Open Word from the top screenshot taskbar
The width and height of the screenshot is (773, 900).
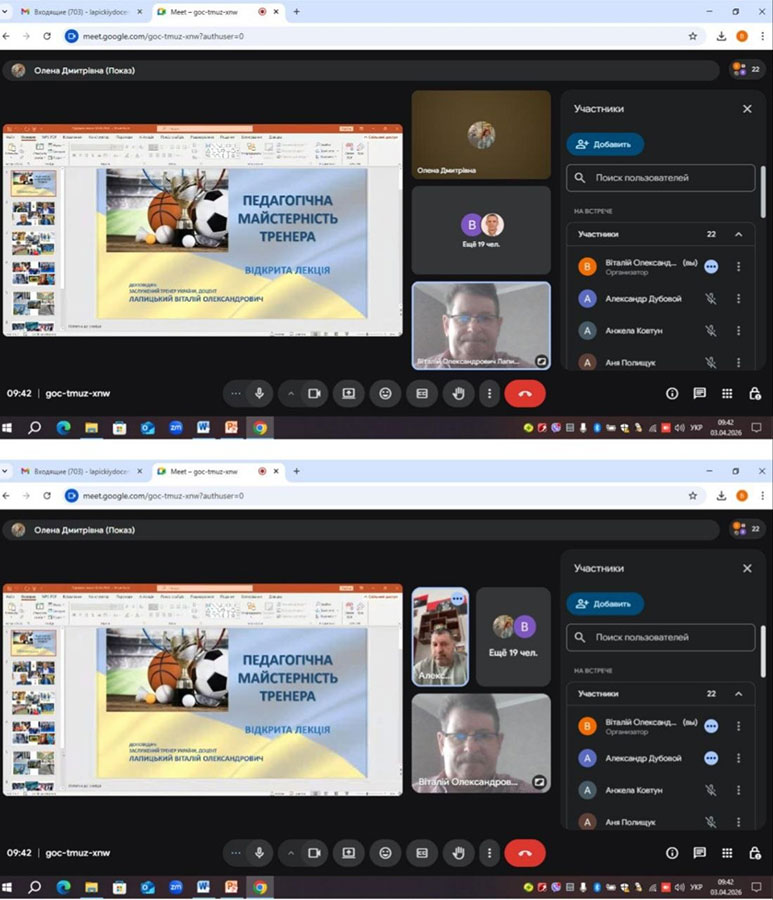point(203,428)
